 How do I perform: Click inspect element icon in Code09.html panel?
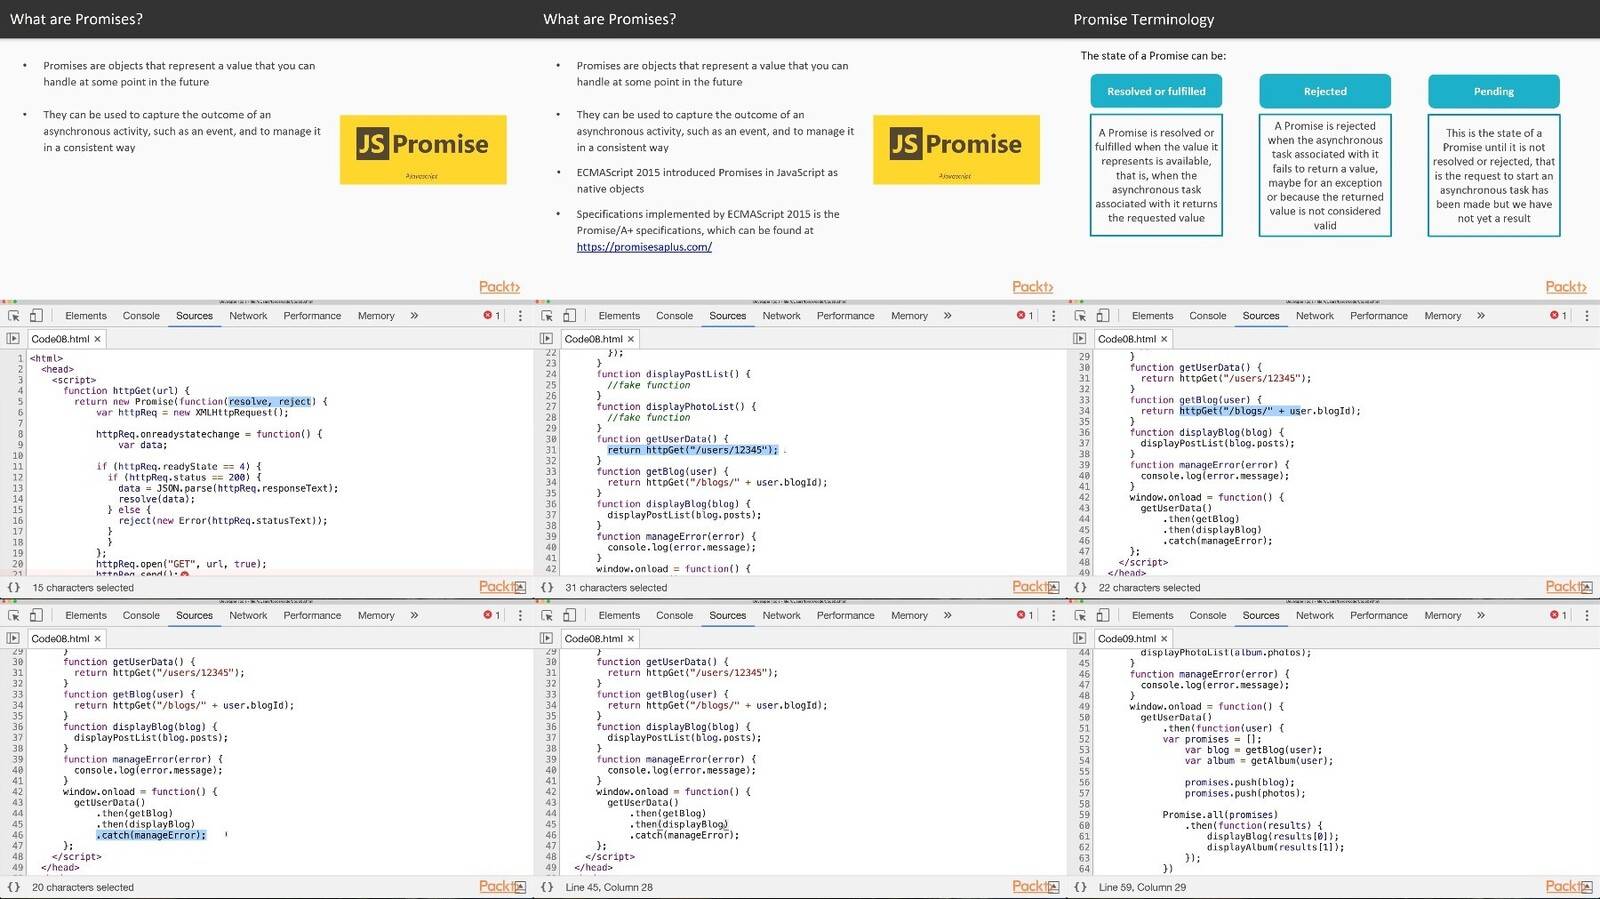click(x=1080, y=615)
